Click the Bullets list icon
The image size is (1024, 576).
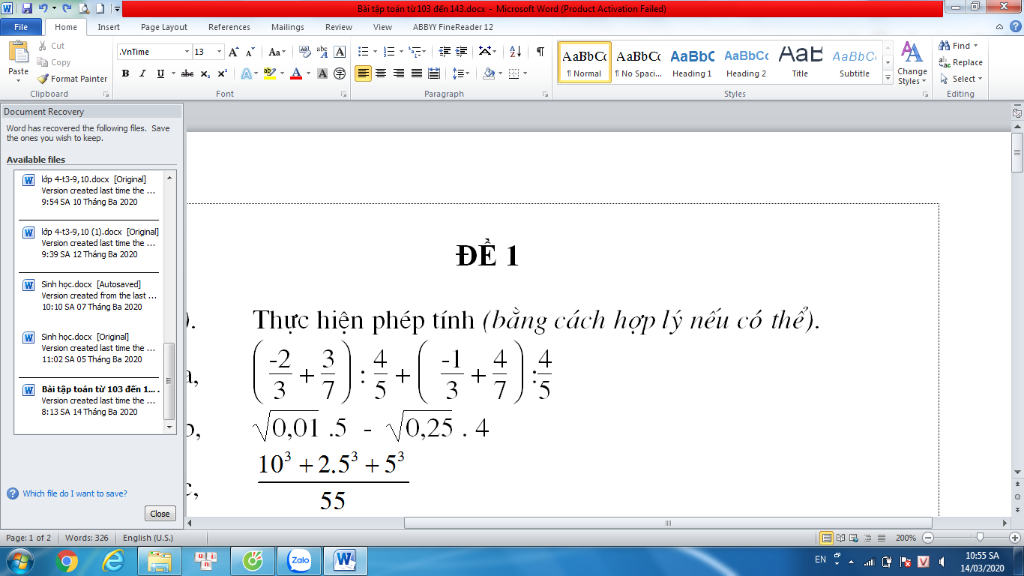[364, 52]
